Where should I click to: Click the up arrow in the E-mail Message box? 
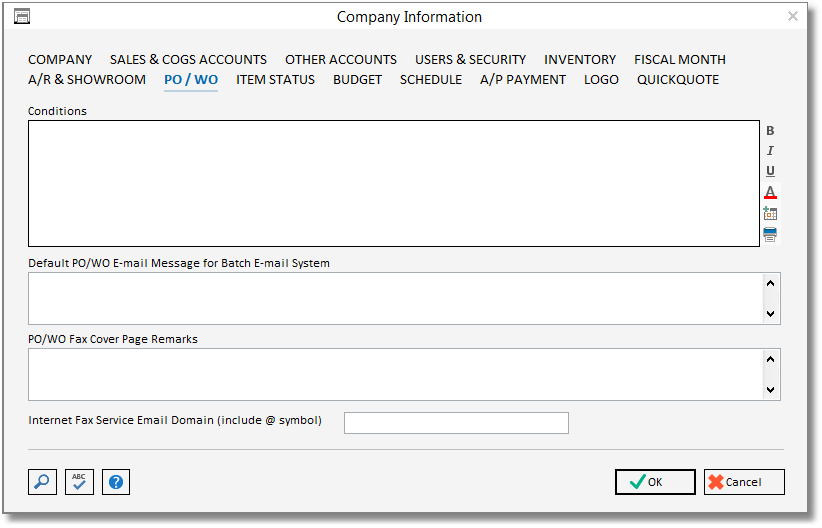click(770, 284)
